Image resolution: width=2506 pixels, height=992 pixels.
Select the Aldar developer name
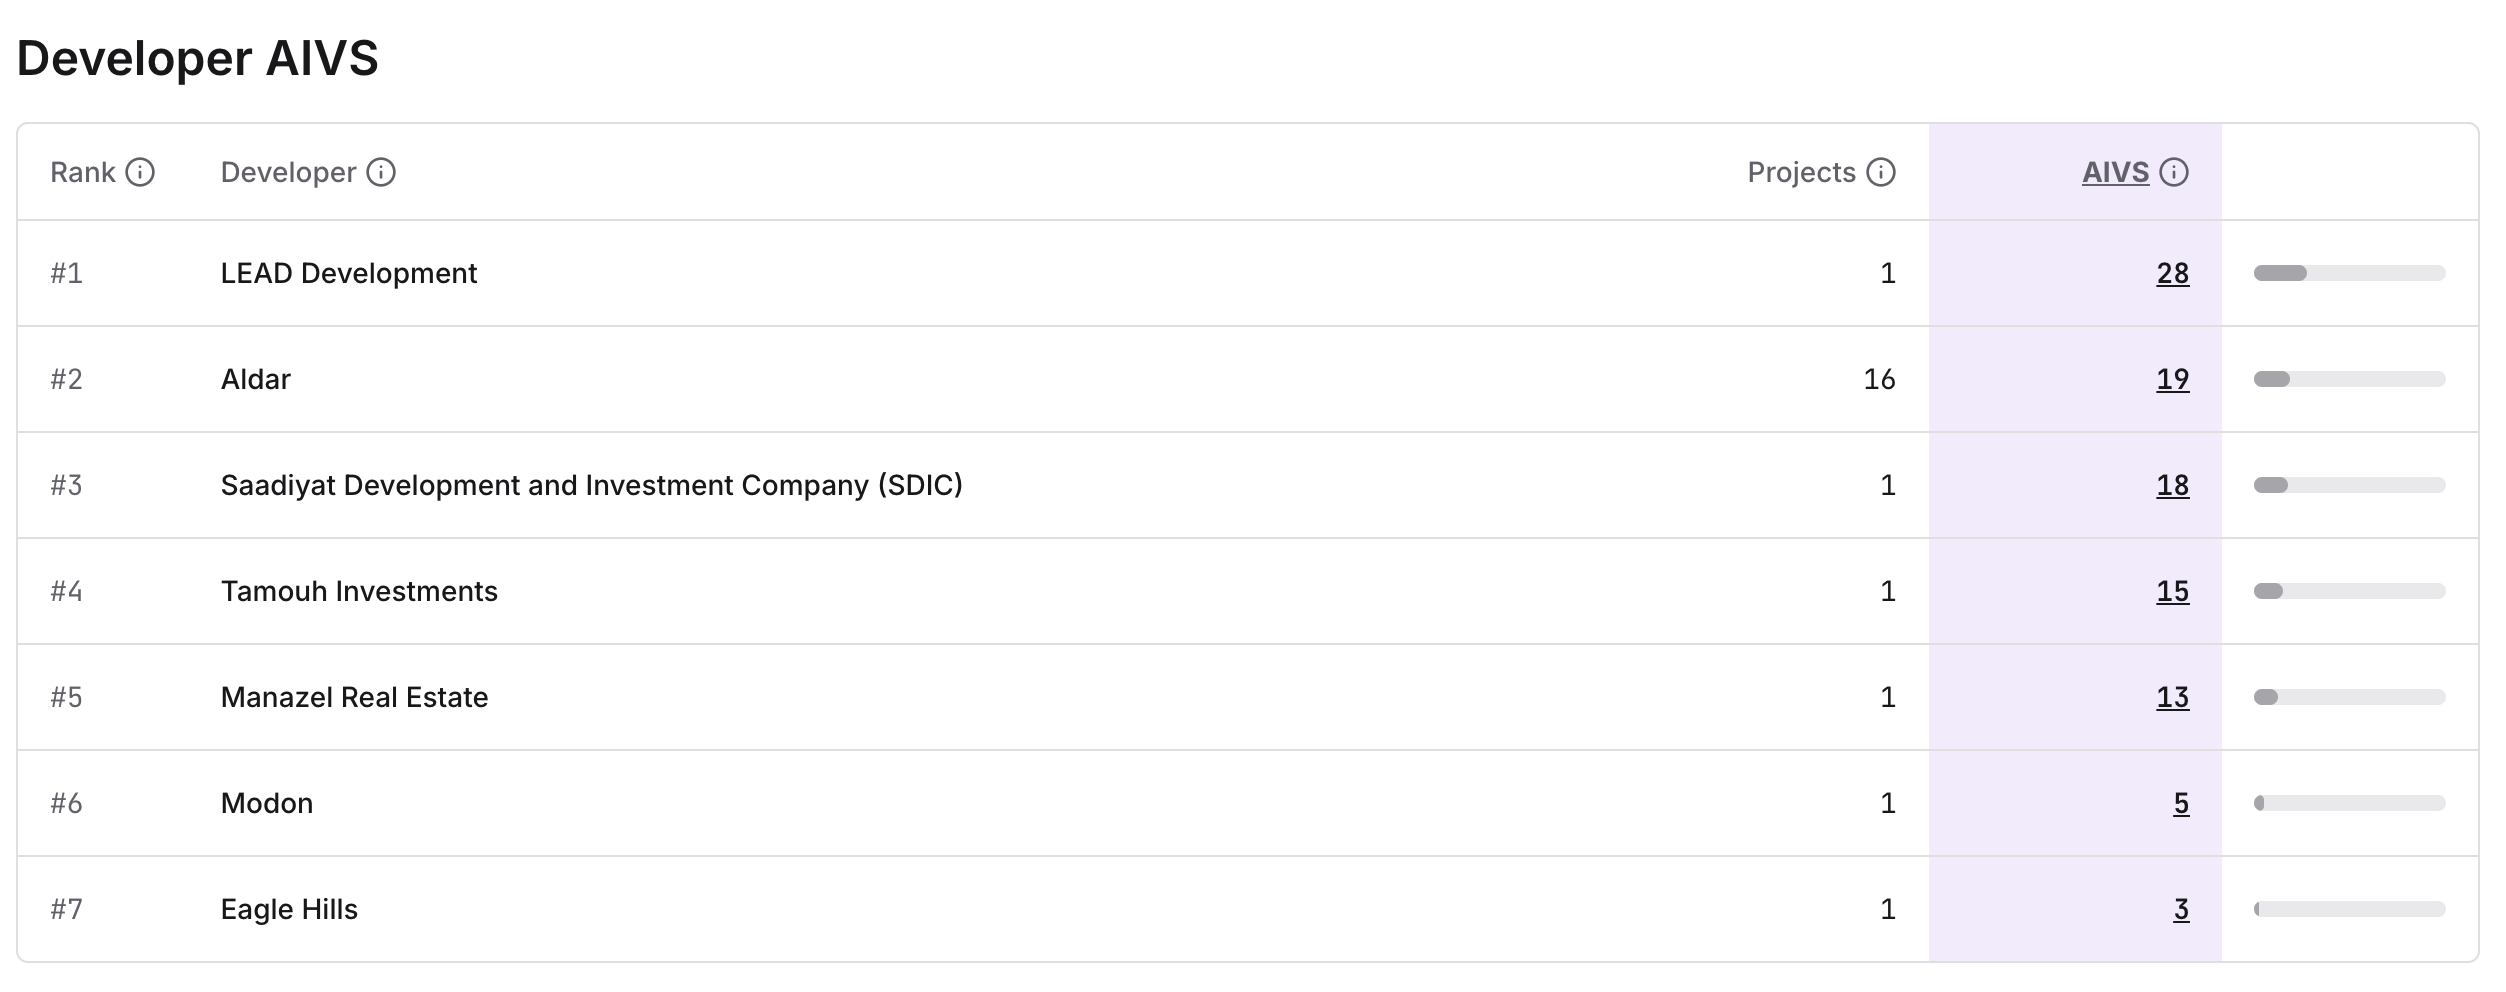point(256,380)
